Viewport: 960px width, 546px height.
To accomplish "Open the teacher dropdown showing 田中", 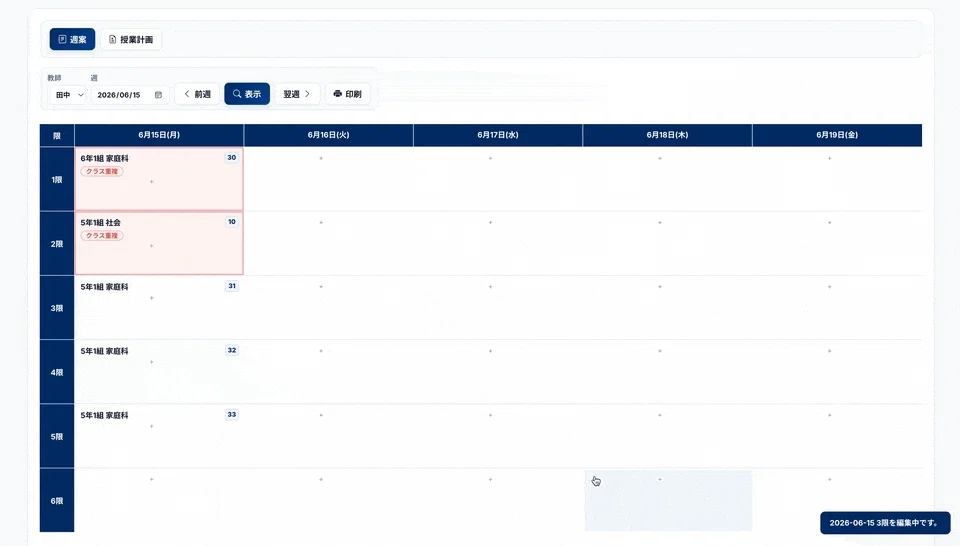I will click(x=69, y=95).
